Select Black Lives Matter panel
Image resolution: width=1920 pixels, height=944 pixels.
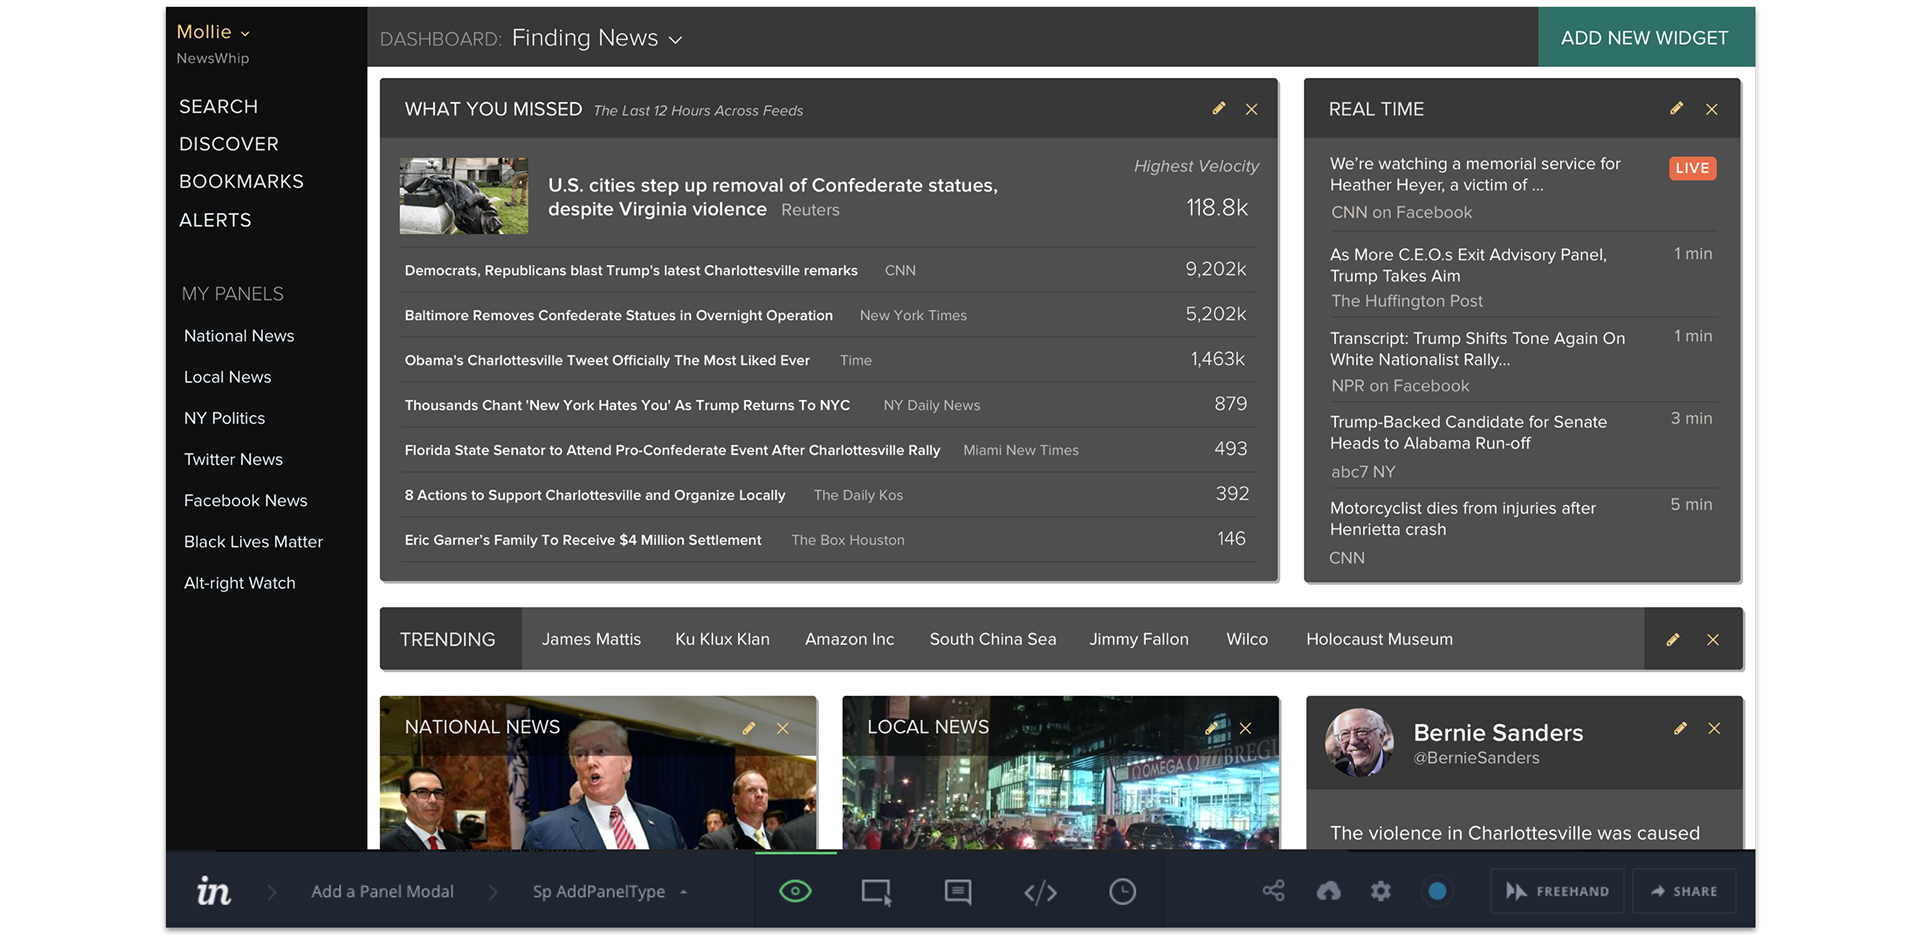[x=253, y=542]
